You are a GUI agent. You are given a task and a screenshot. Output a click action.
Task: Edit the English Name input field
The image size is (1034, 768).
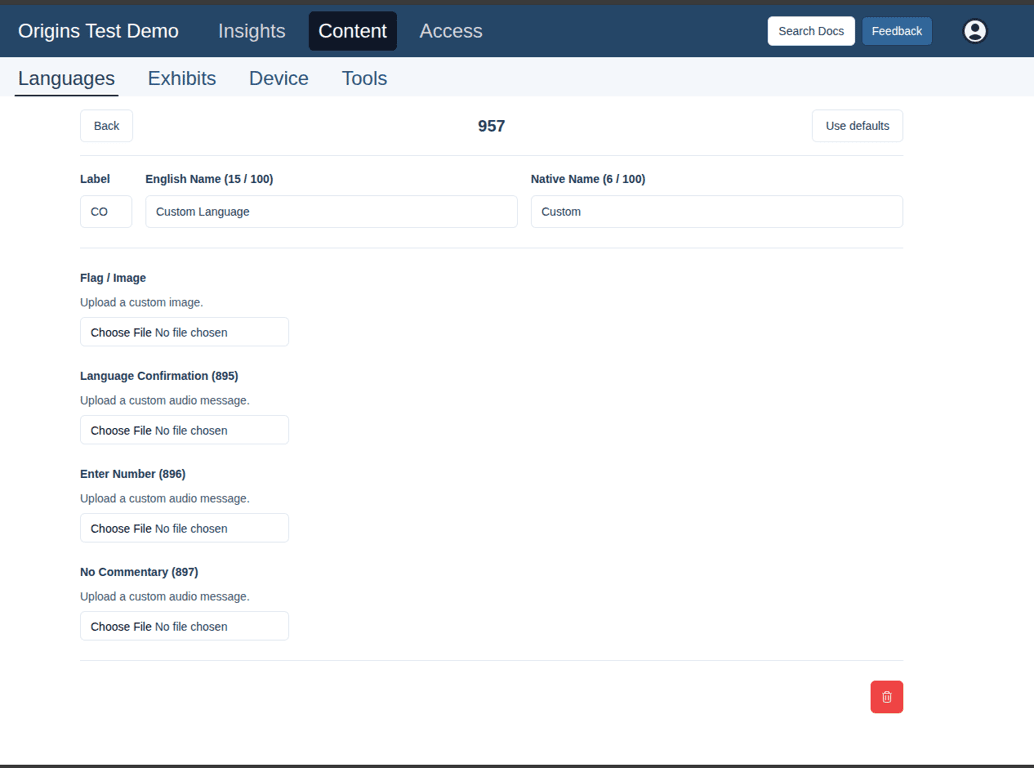[x=331, y=212]
